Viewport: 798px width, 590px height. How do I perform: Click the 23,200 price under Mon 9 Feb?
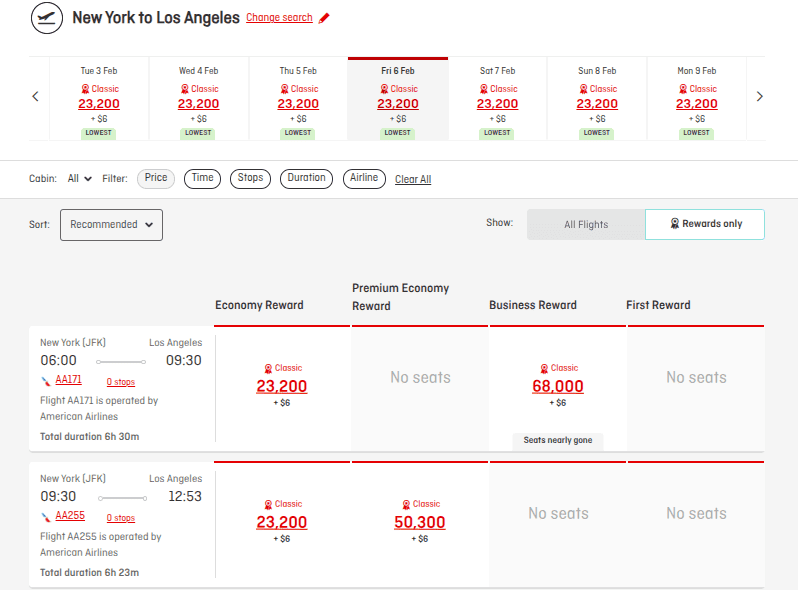(696, 104)
